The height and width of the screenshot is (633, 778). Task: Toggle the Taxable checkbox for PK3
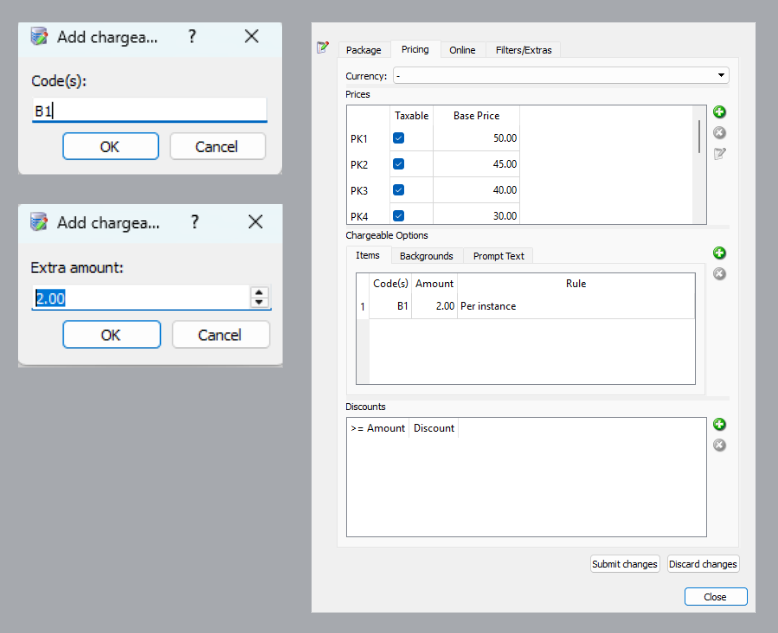399,190
